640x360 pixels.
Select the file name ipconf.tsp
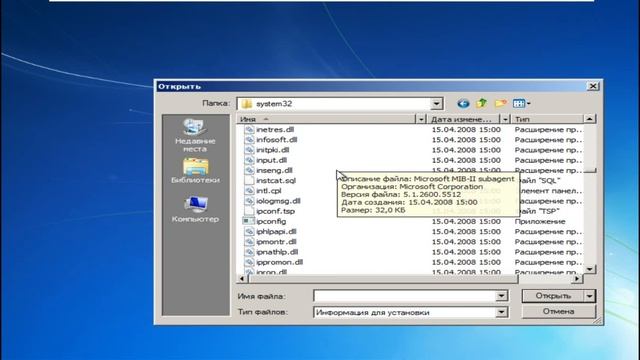(276, 211)
